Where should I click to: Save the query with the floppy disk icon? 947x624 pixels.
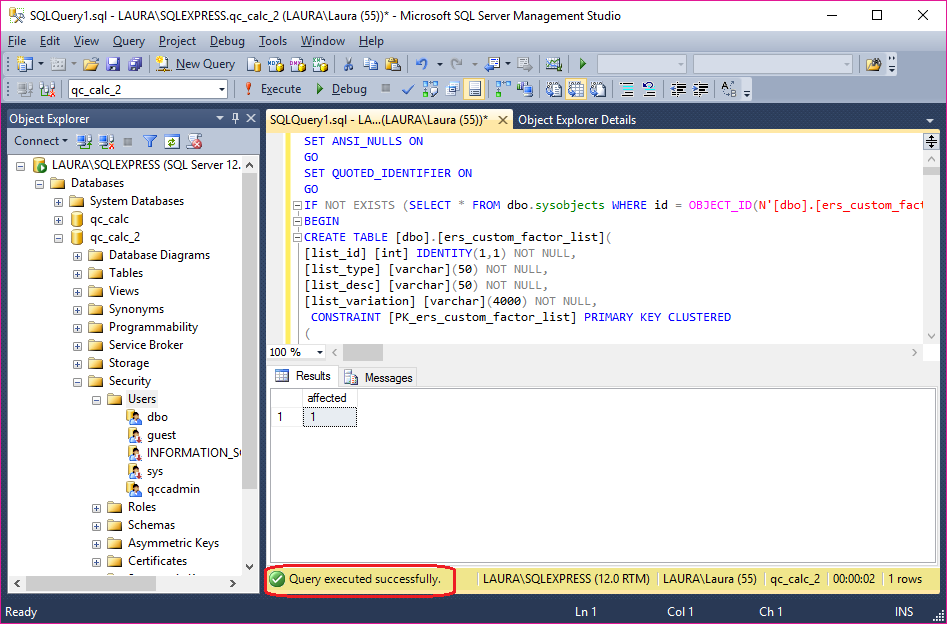click(113, 64)
